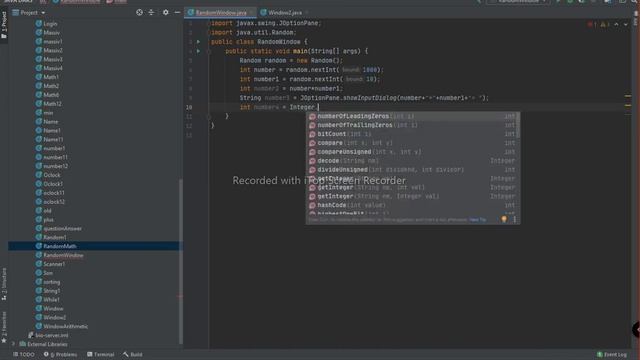This screenshot has width=640, height=360.
Task: Choose compareUnsigned completion suggestion
Action: 411,152
